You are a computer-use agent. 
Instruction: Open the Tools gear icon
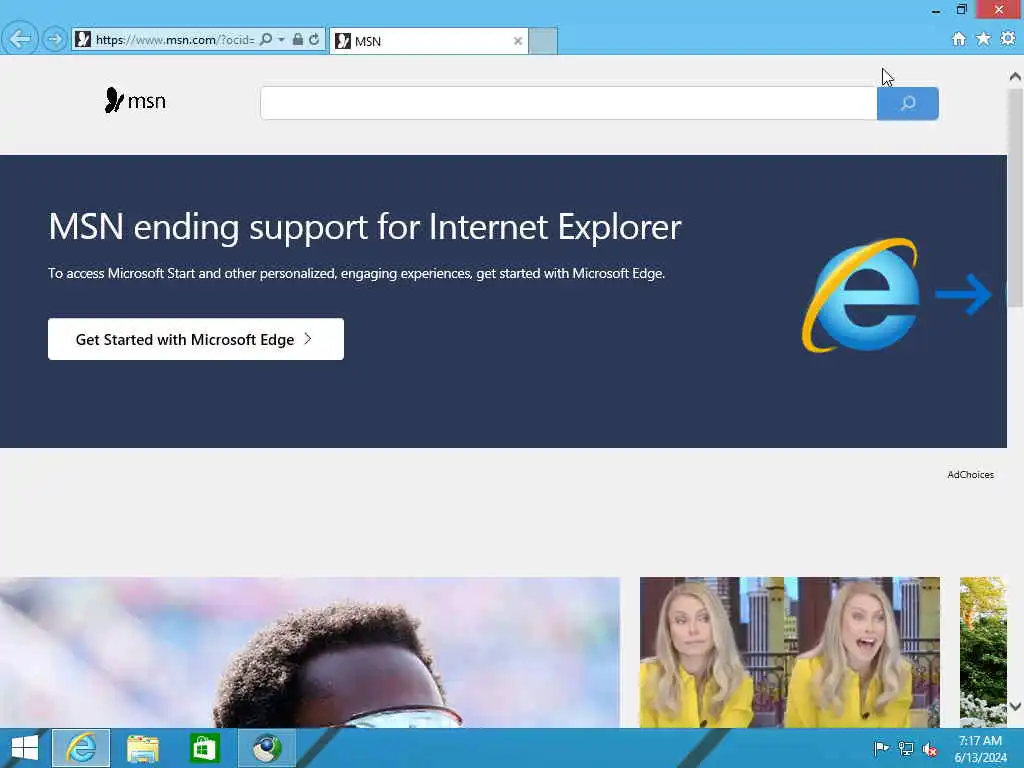click(x=1008, y=39)
